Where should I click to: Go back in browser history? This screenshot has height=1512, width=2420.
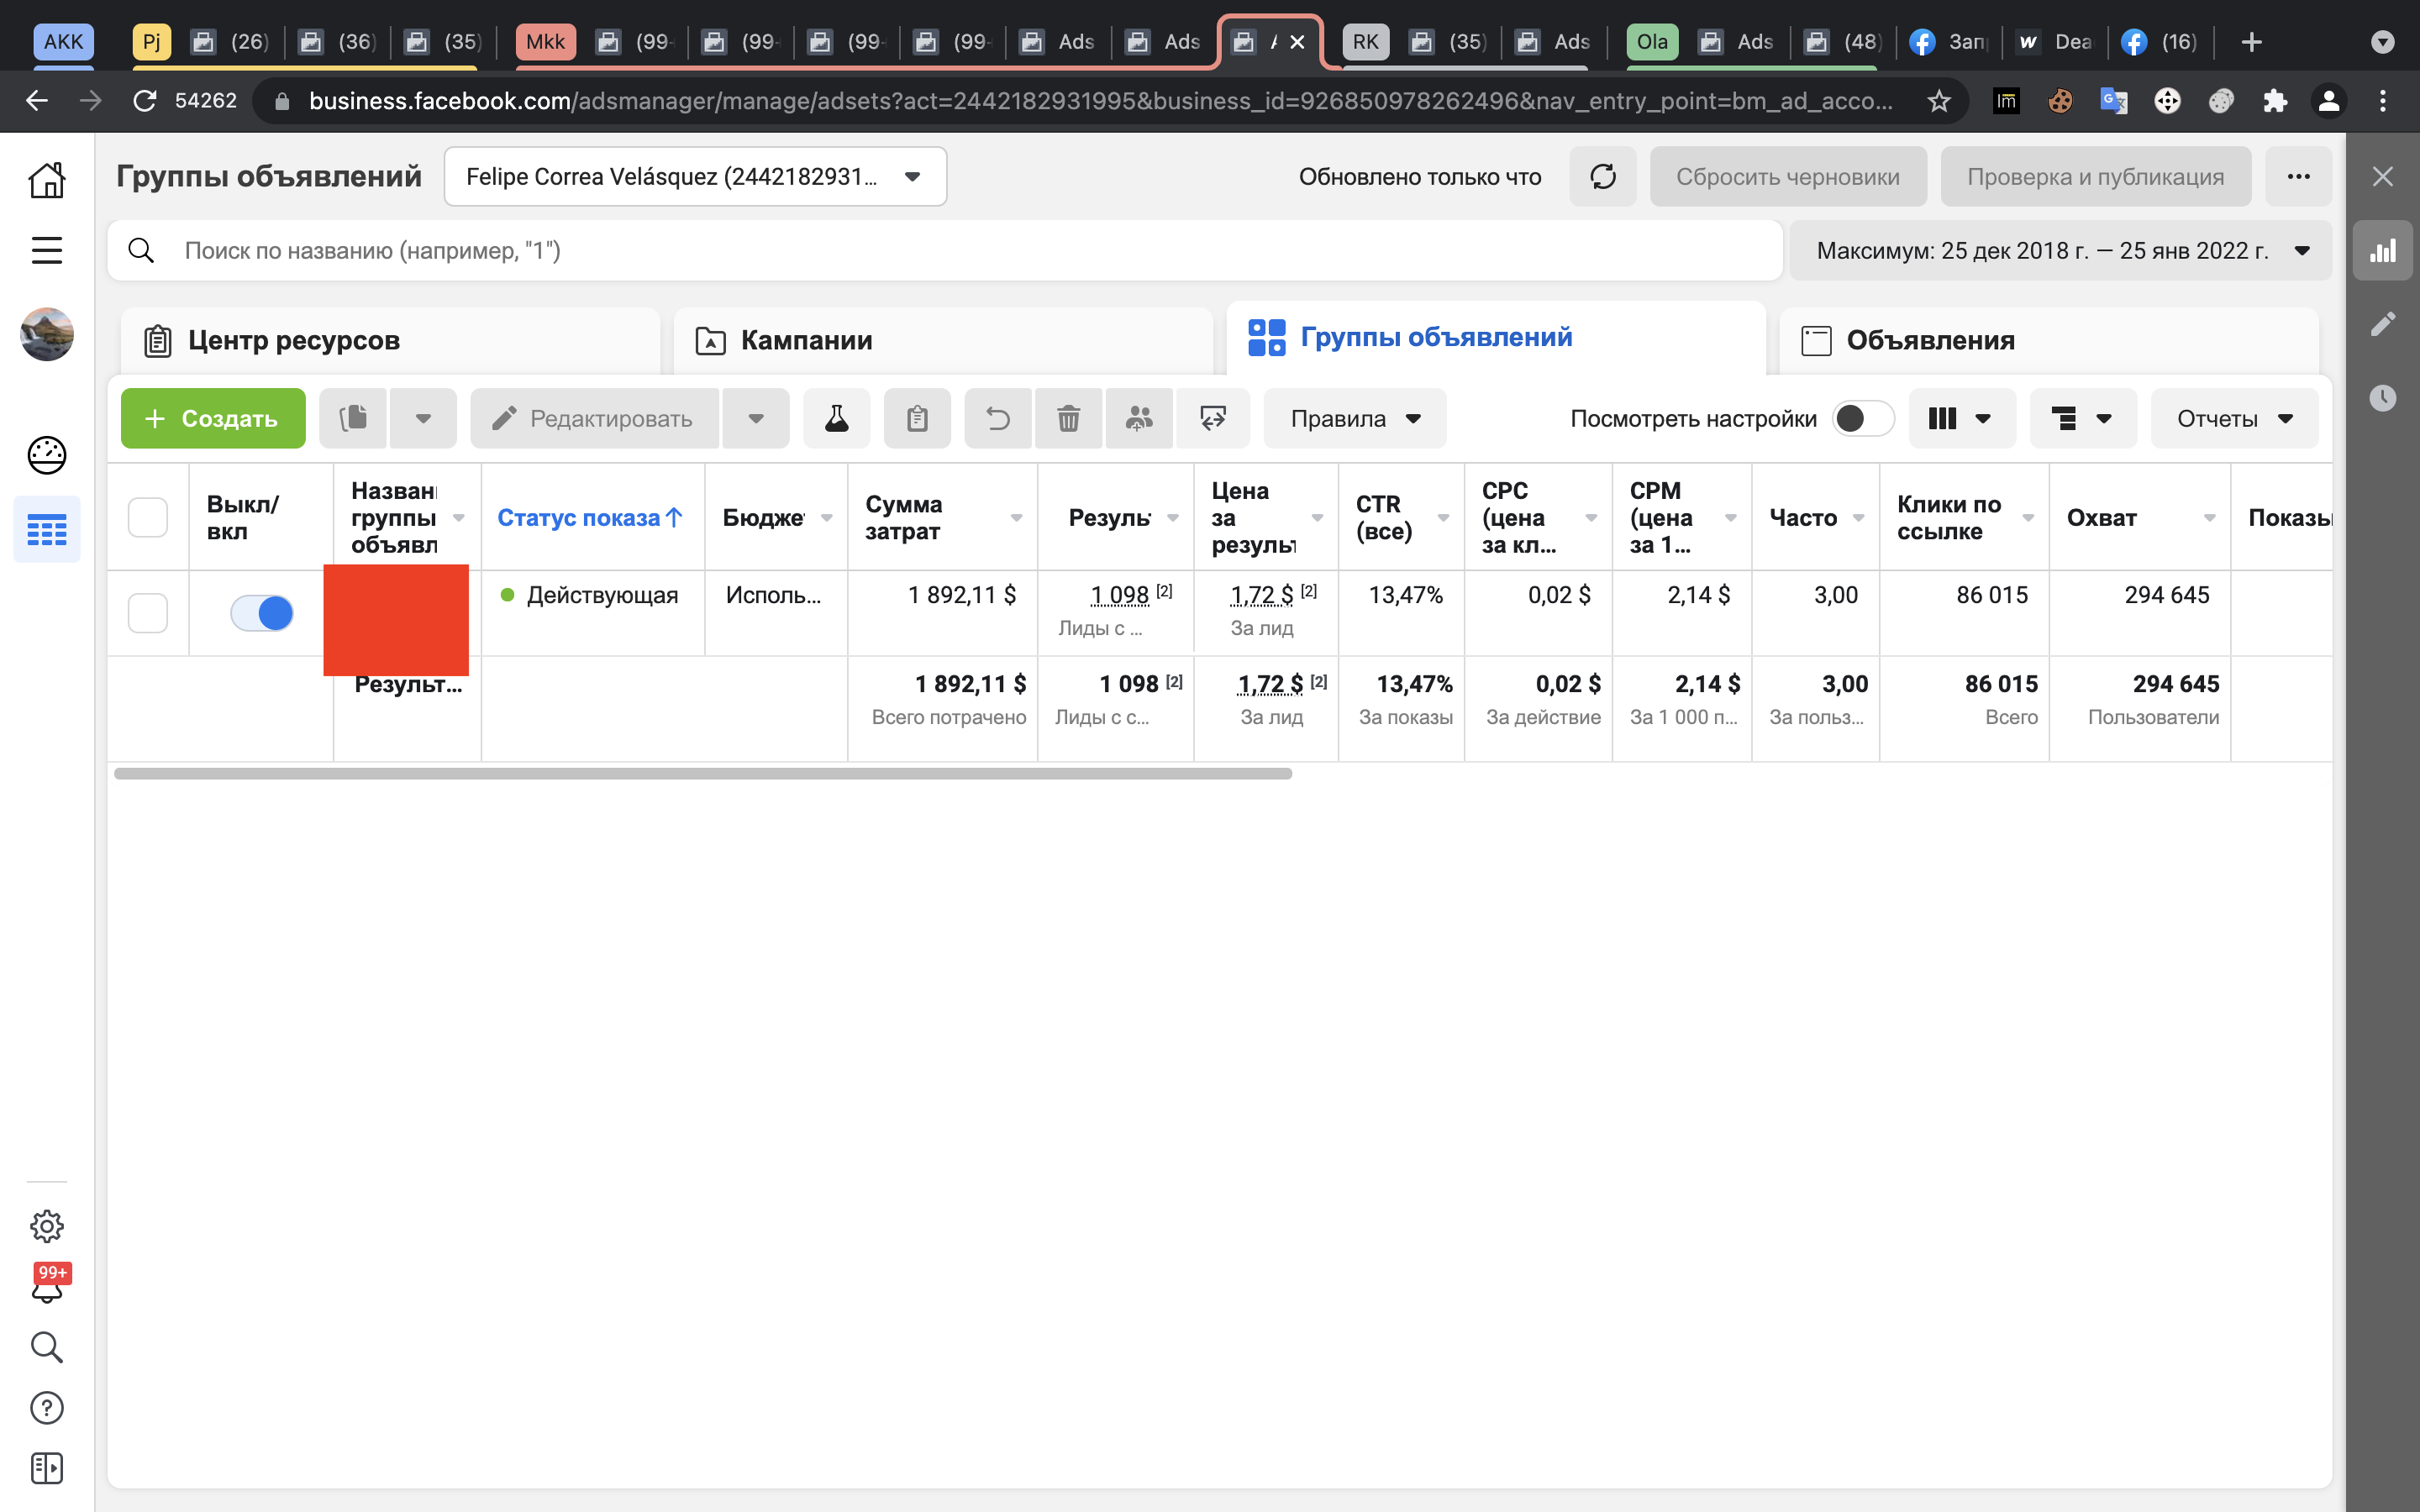(37, 101)
